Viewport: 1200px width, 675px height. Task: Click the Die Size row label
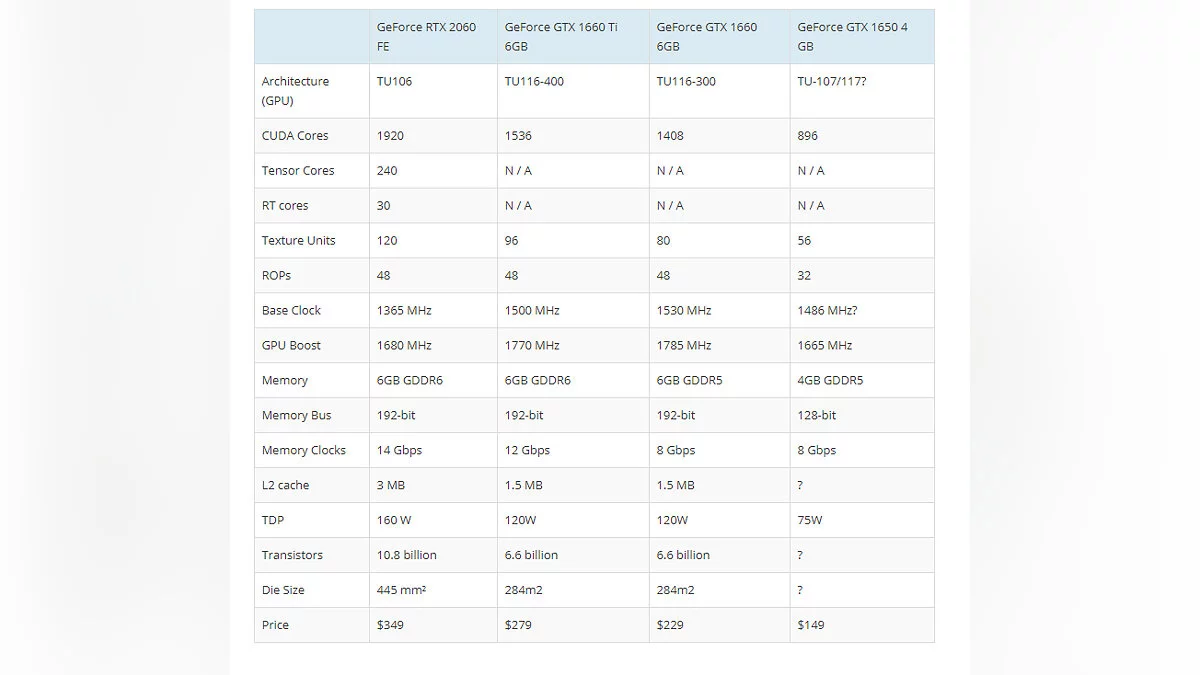pyautogui.click(x=283, y=591)
